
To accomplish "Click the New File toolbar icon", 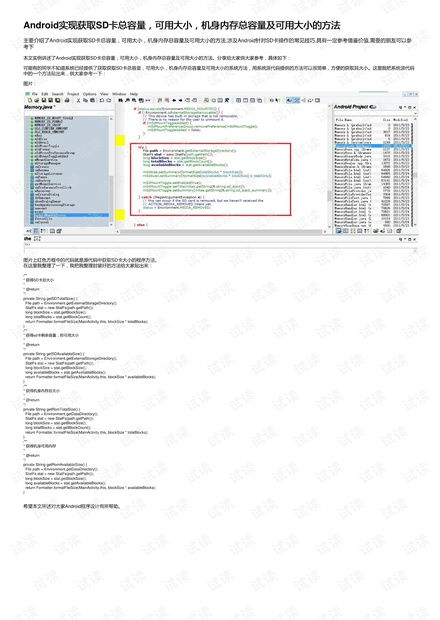I will pyautogui.click(x=30, y=100).
